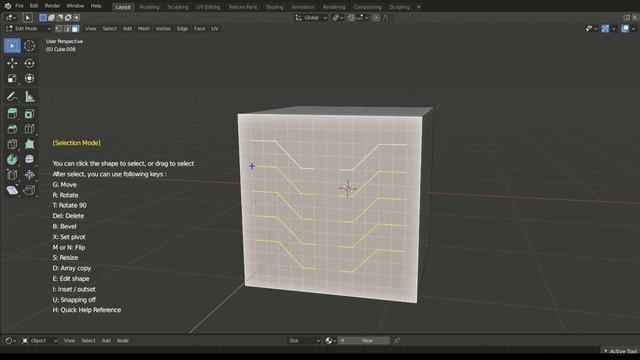The image size is (640, 360).
Task: Set selection mode to Intersect
Action: point(76,18)
